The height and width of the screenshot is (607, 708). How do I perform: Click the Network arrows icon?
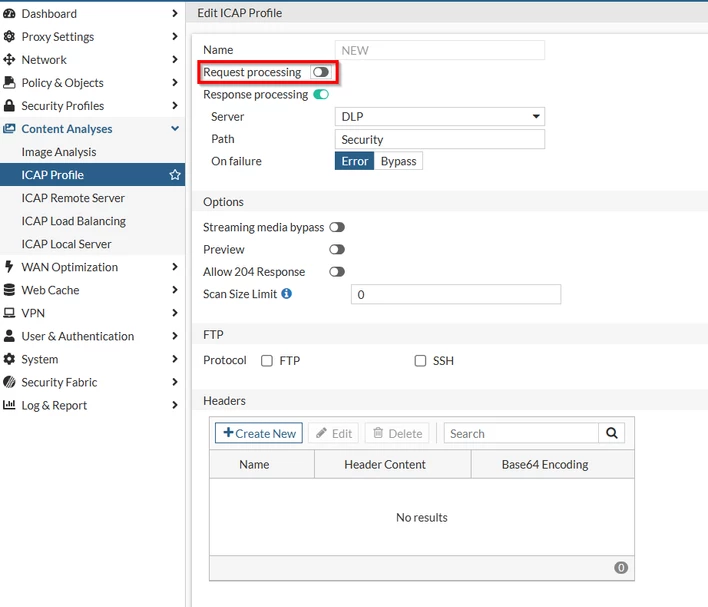point(9,60)
